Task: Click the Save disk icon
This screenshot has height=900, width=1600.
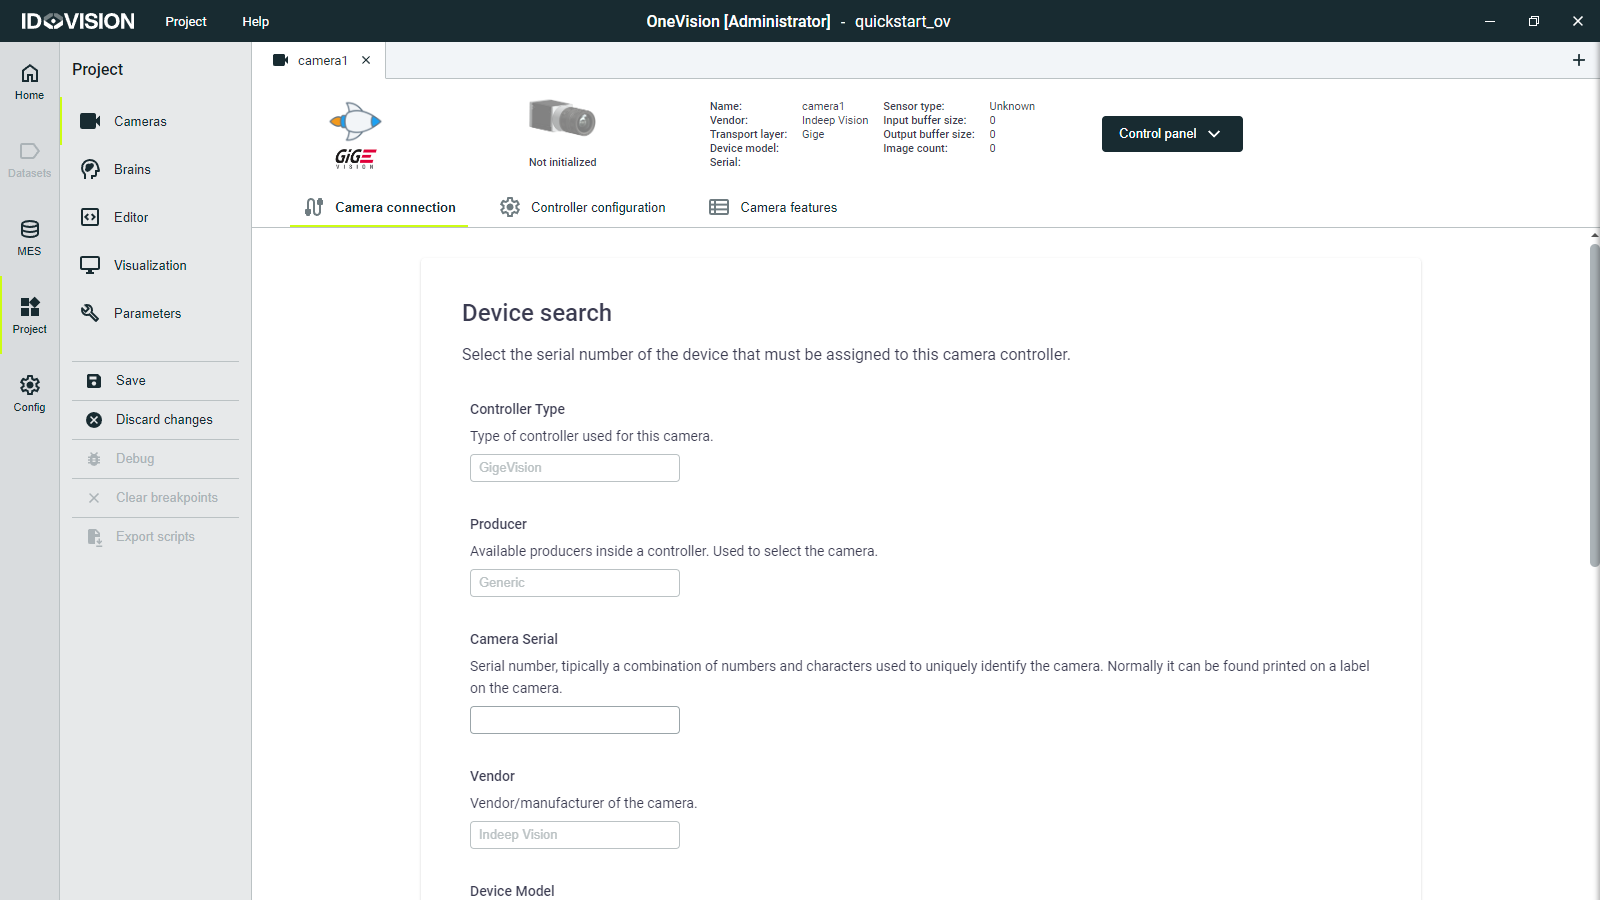Action: [x=94, y=381]
